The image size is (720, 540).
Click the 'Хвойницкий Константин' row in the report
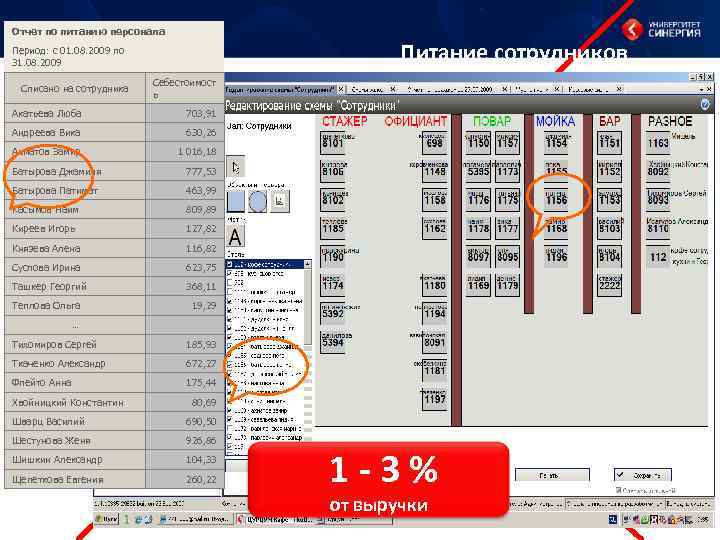[114, 402]
